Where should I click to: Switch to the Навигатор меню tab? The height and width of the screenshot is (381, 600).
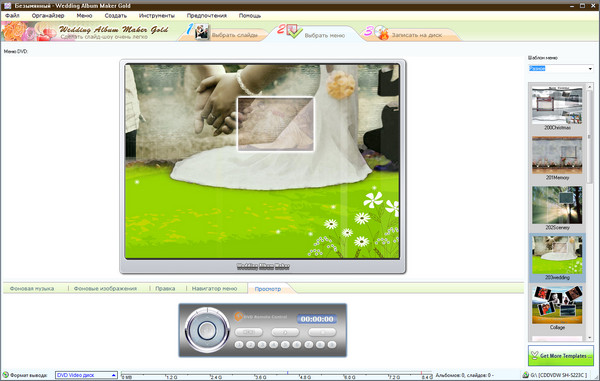[x=214, y=288]
